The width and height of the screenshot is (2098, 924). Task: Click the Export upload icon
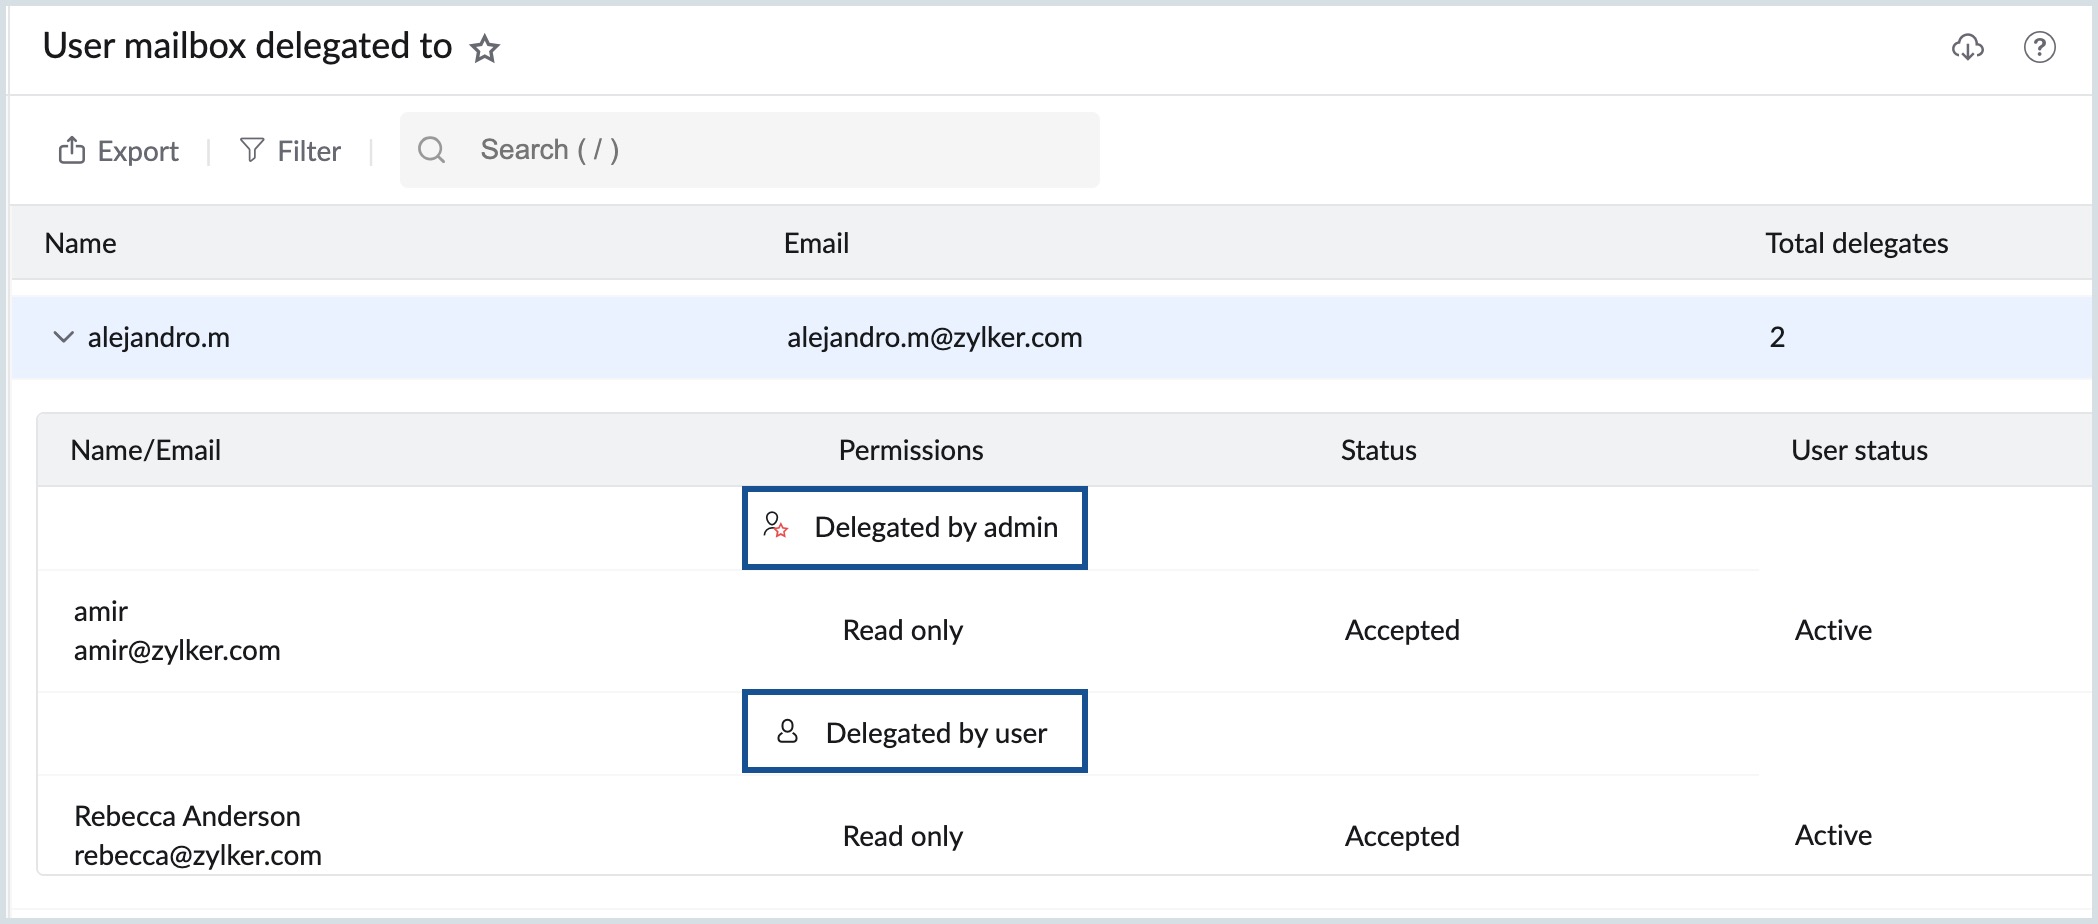(x=71, y=150)
